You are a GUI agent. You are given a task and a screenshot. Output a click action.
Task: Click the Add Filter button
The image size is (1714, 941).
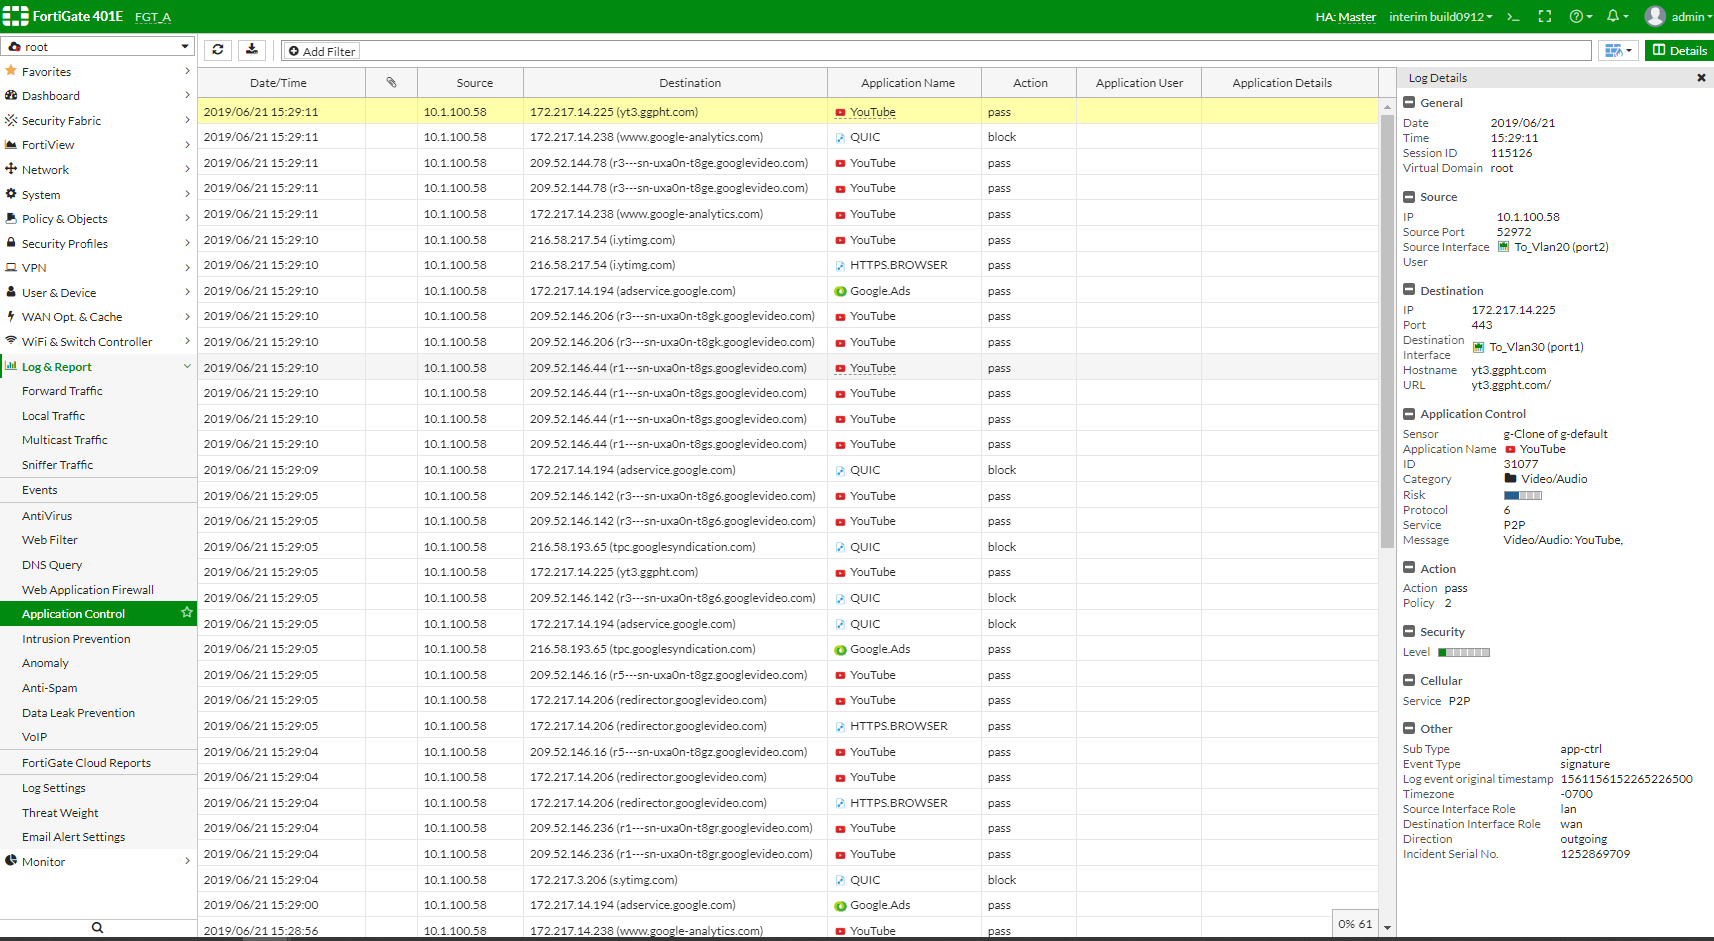click(322, 51)
